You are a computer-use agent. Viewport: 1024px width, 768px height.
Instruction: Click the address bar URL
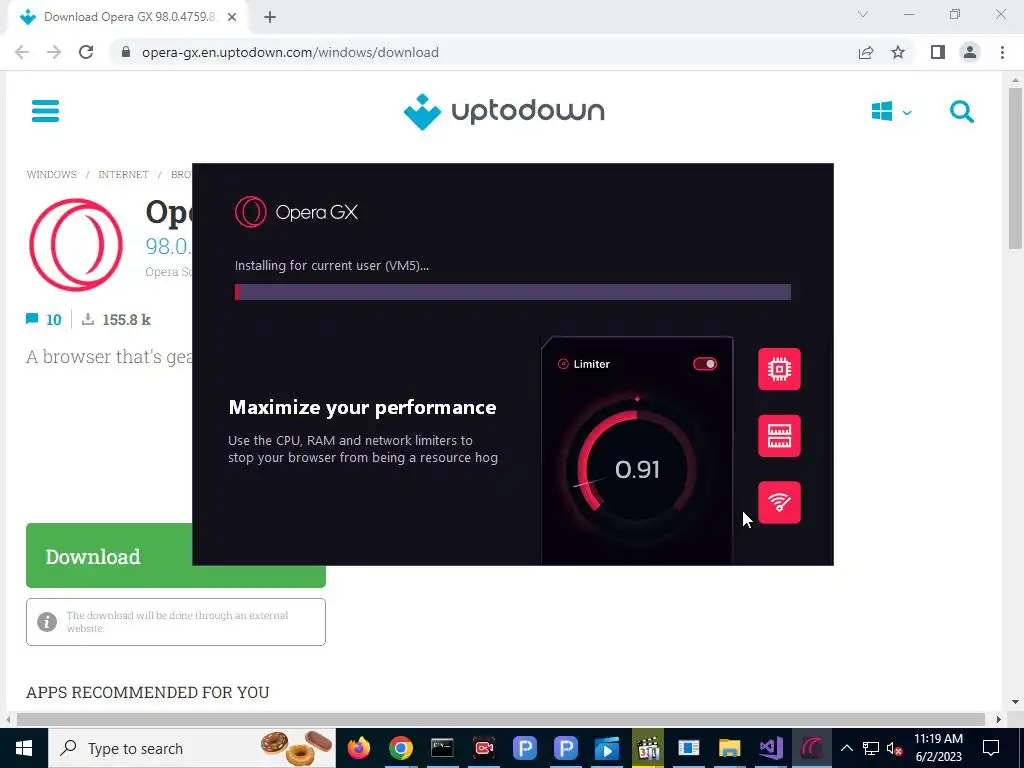coord(290,52)
